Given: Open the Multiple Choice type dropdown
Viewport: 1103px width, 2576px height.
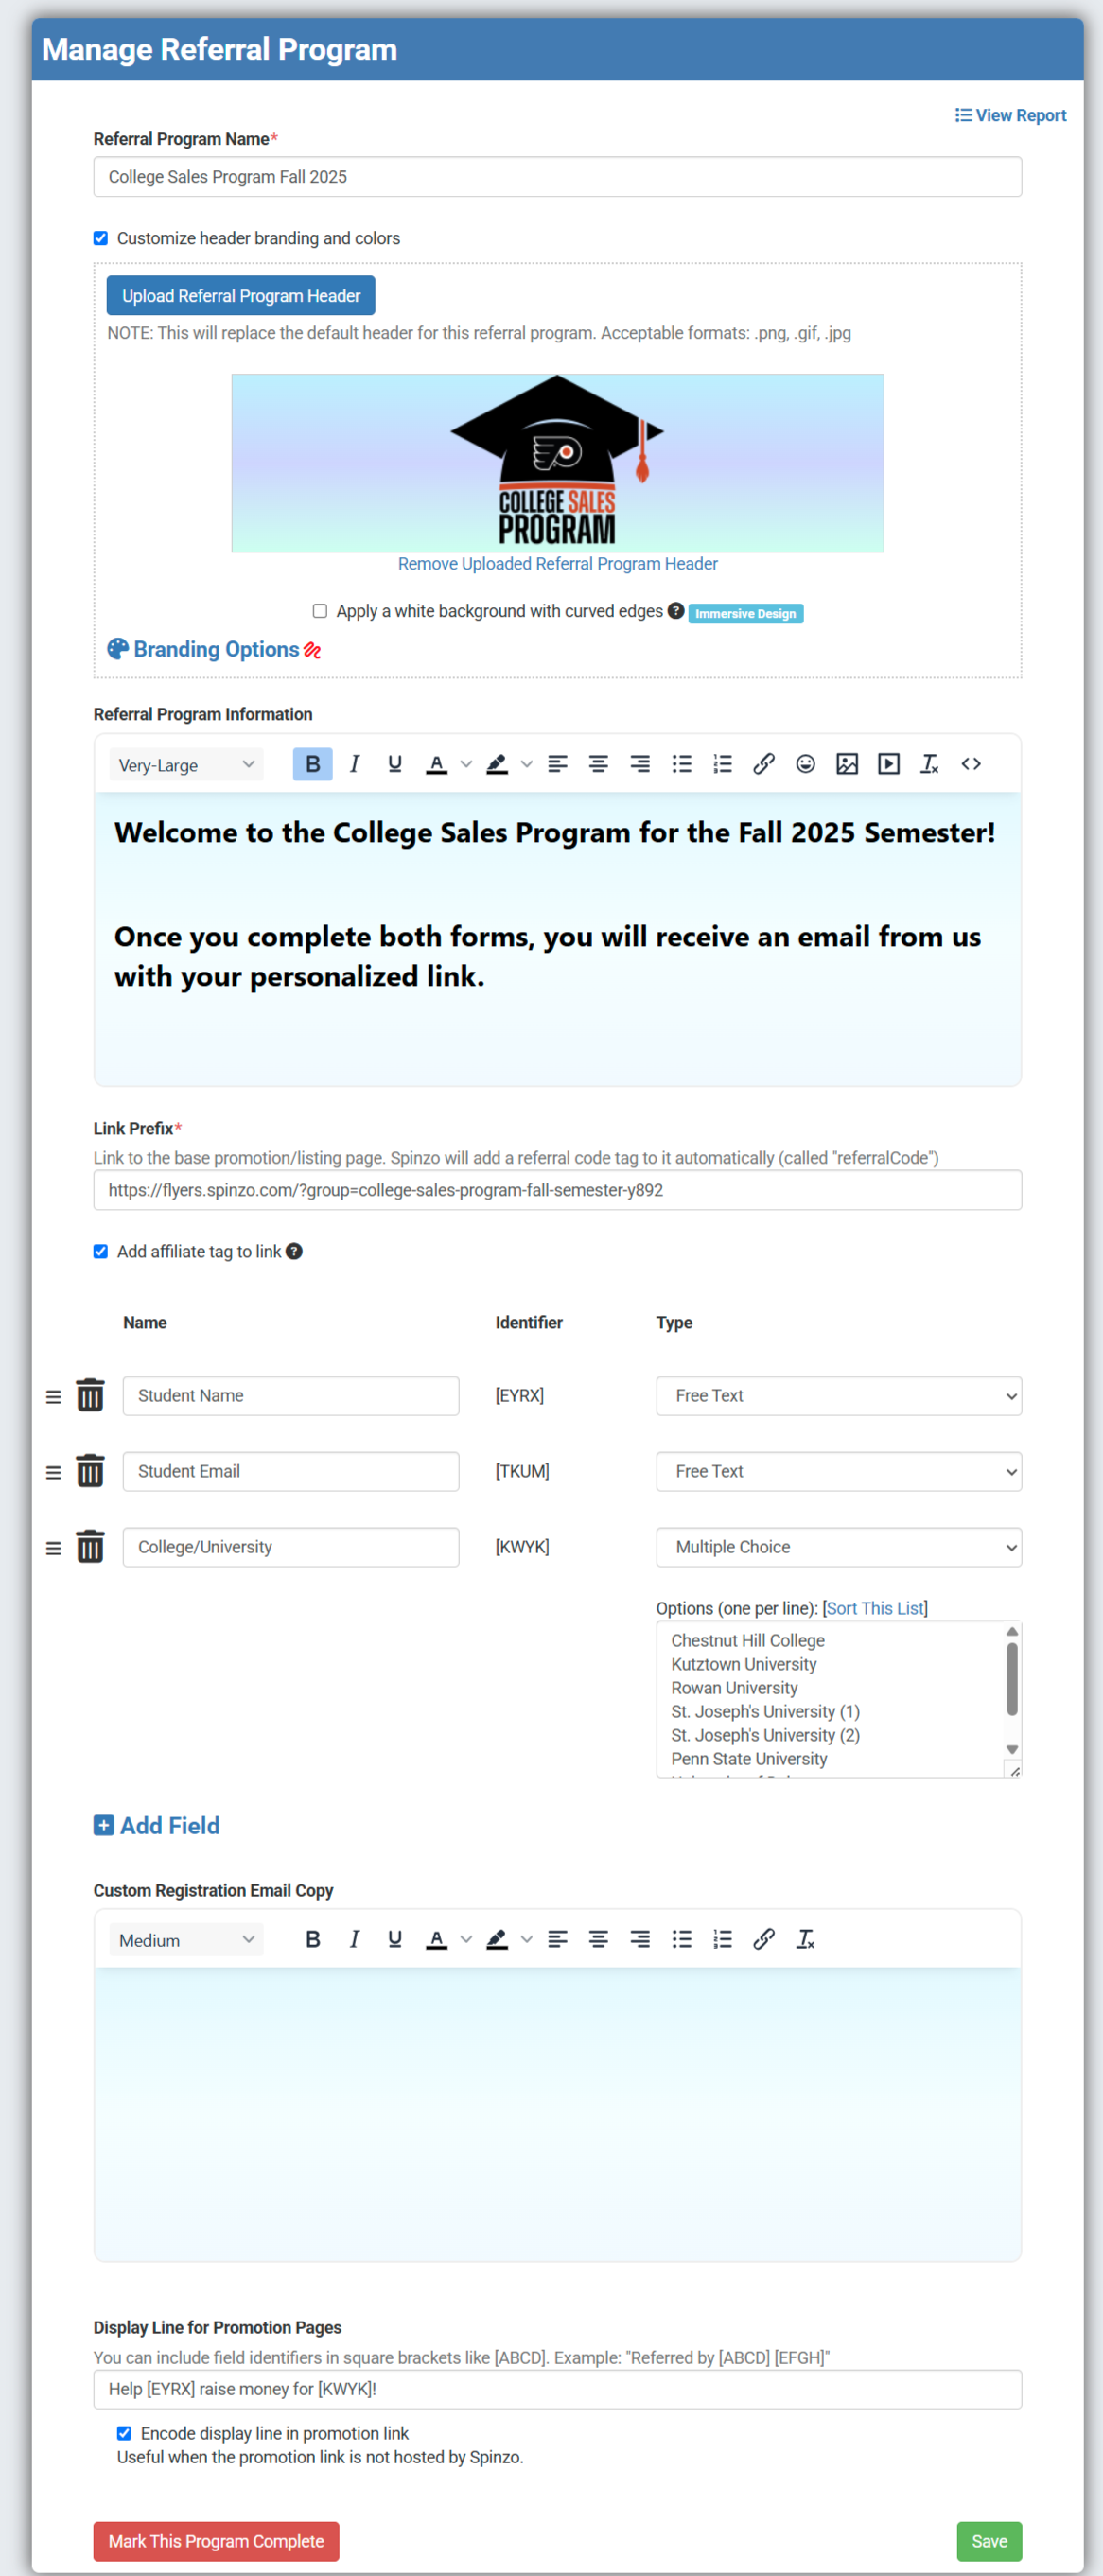Looking at the screenshot, I should tap(838, 1547).
